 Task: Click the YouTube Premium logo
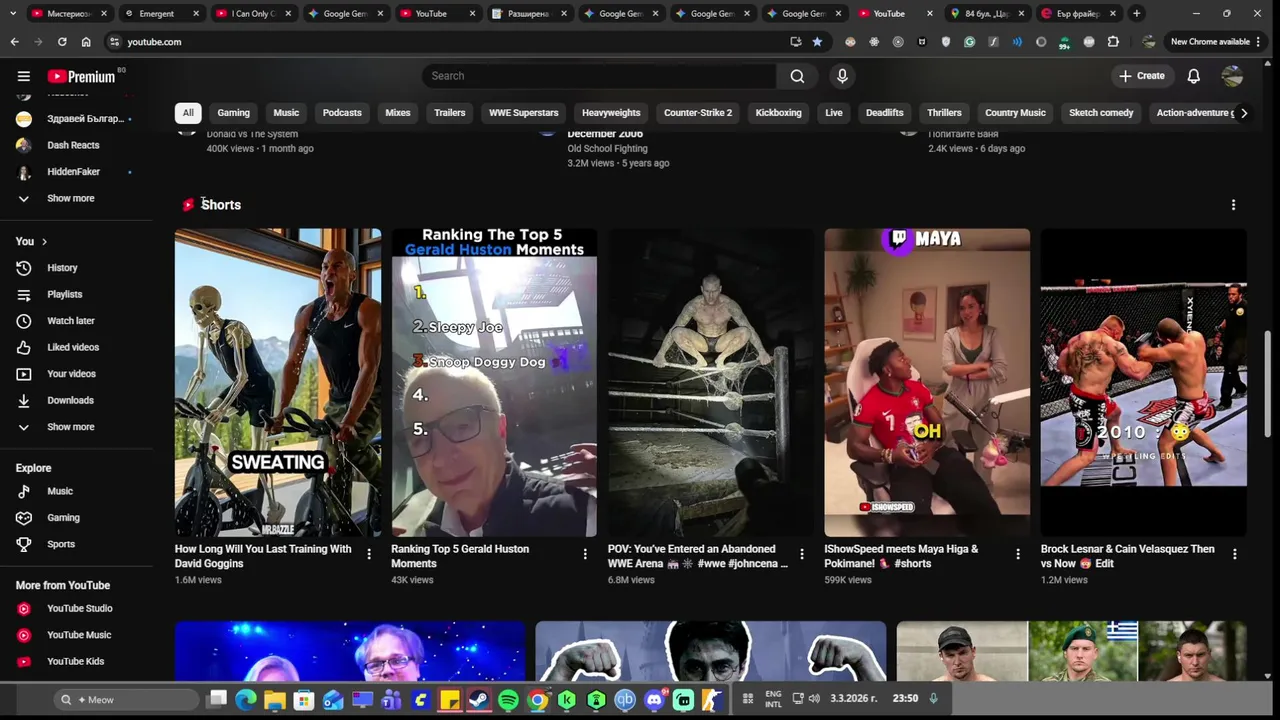pos(82,76)
